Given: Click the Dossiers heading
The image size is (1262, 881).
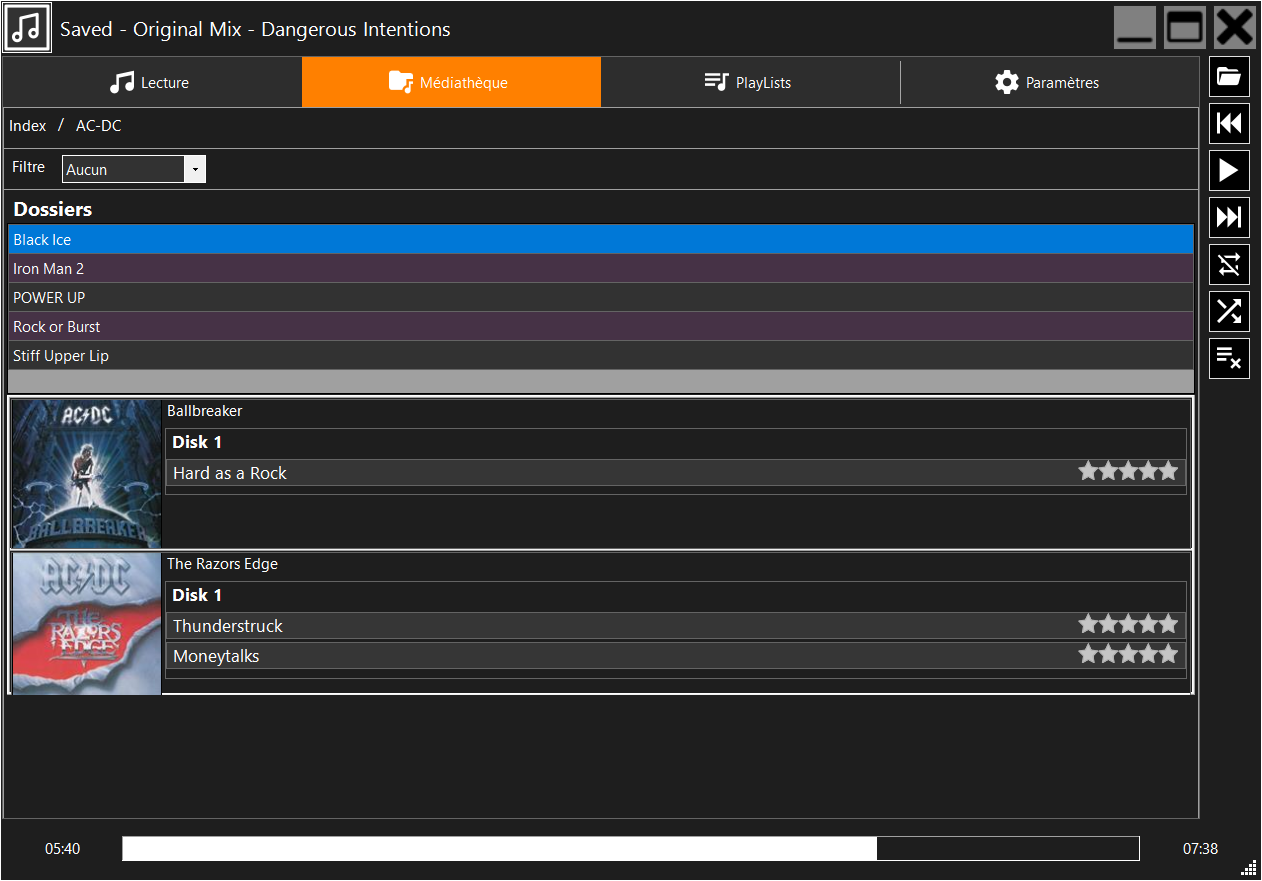Looking at the screenshot, I should pos(53,209).
